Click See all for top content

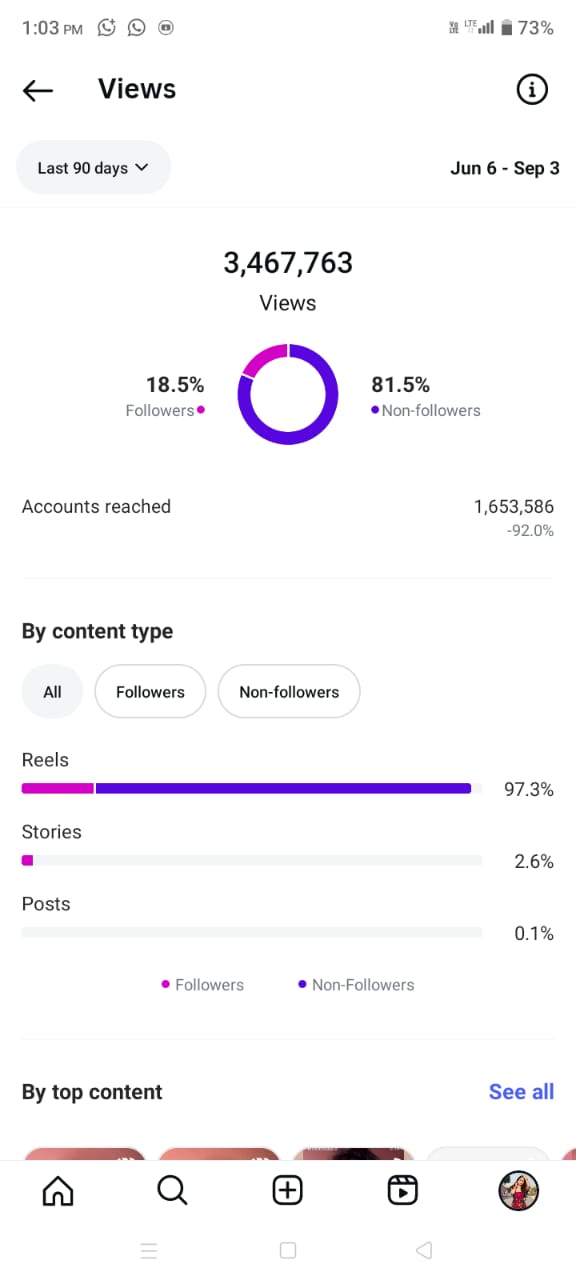[x=521, y=1092]
